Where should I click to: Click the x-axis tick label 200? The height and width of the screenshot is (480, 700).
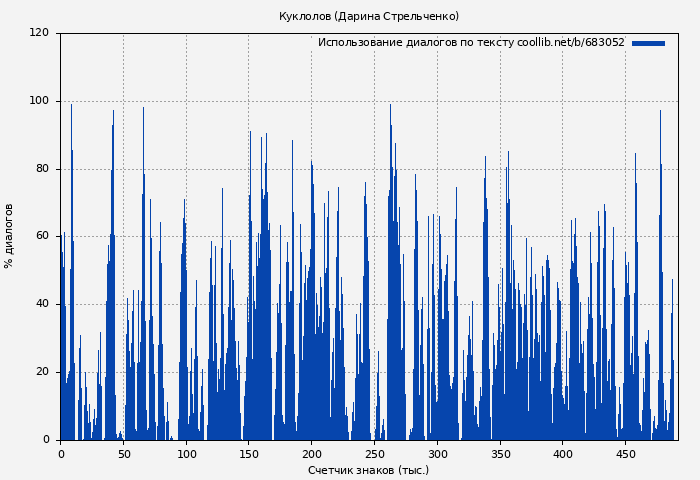312,454
